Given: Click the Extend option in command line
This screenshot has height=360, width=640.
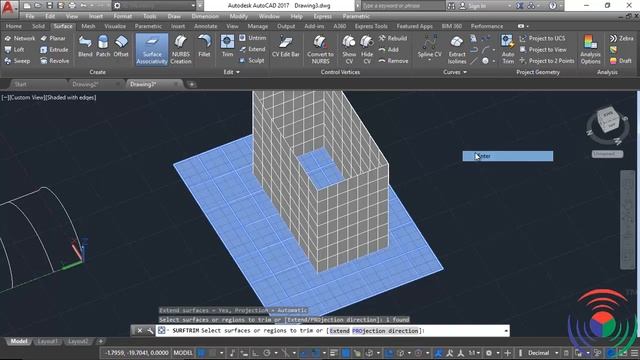Looking at the screenshot, I should pos(340,331).
